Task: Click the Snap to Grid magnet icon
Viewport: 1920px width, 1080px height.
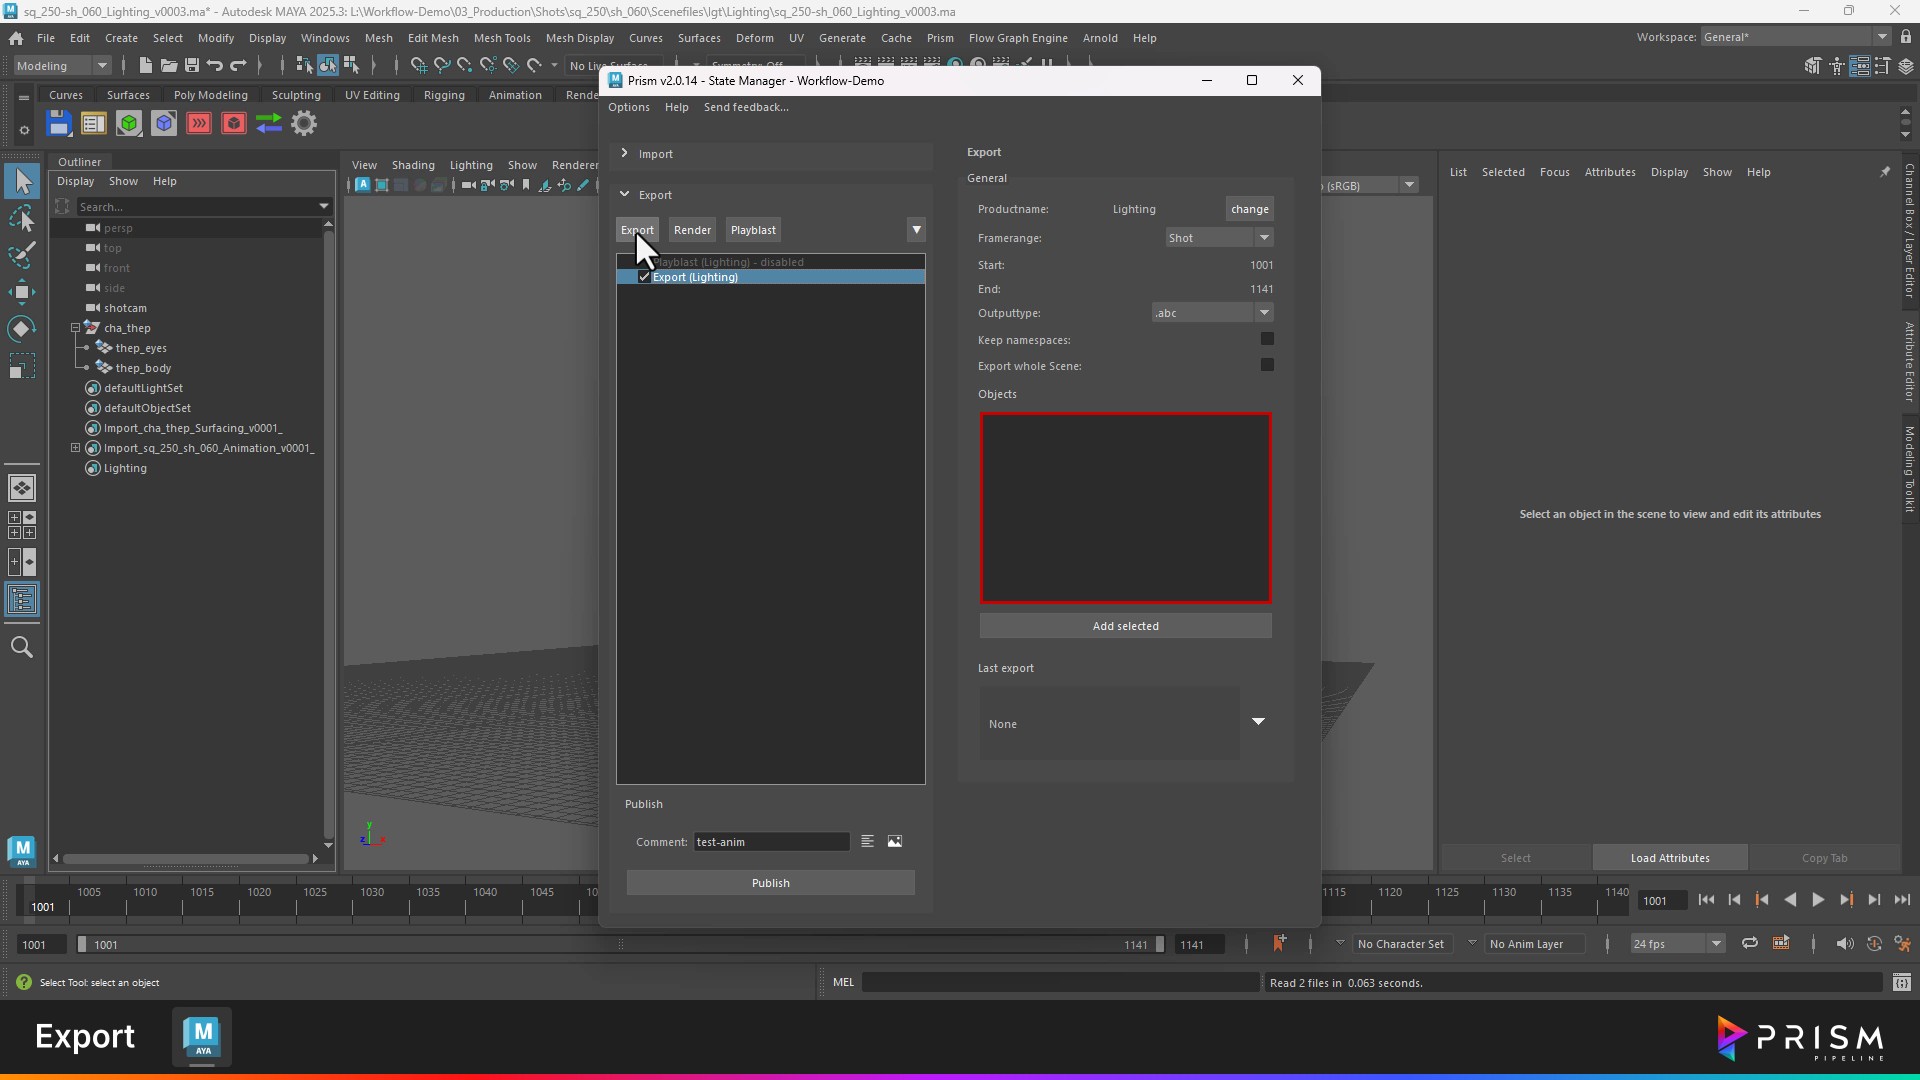Action: tap(418, 66)
